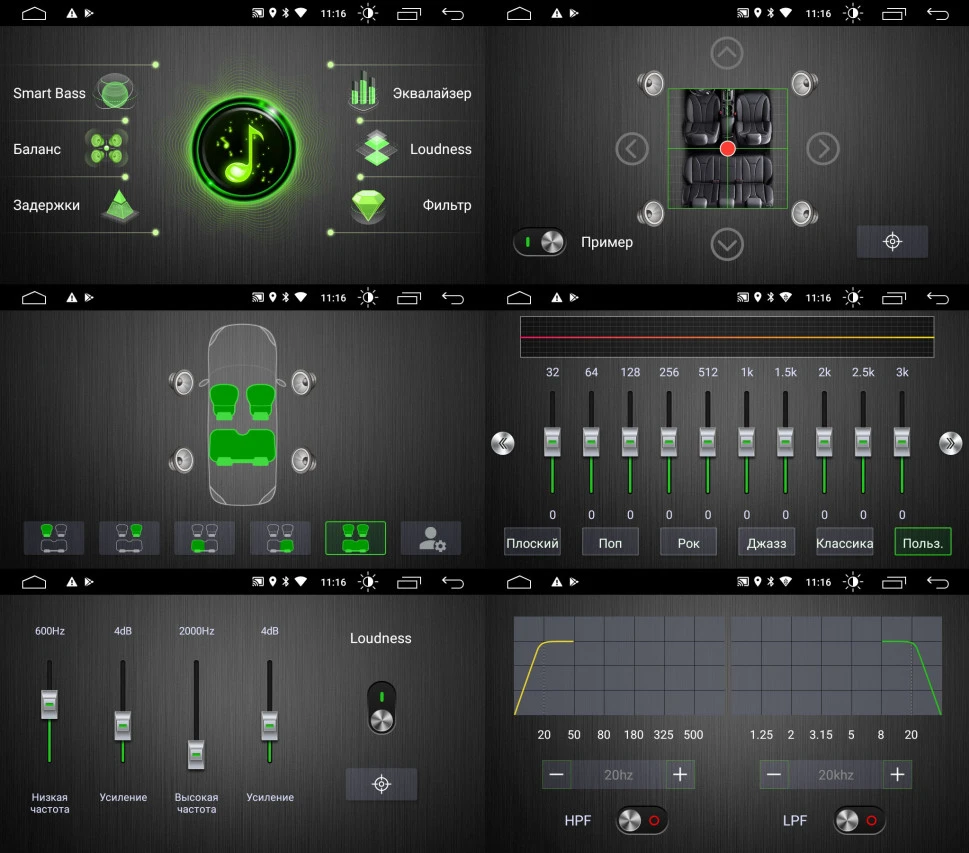Viewport: 969px width, 853px height.
Task: Select the Рок equalizer preset
Action: (688, 543)
